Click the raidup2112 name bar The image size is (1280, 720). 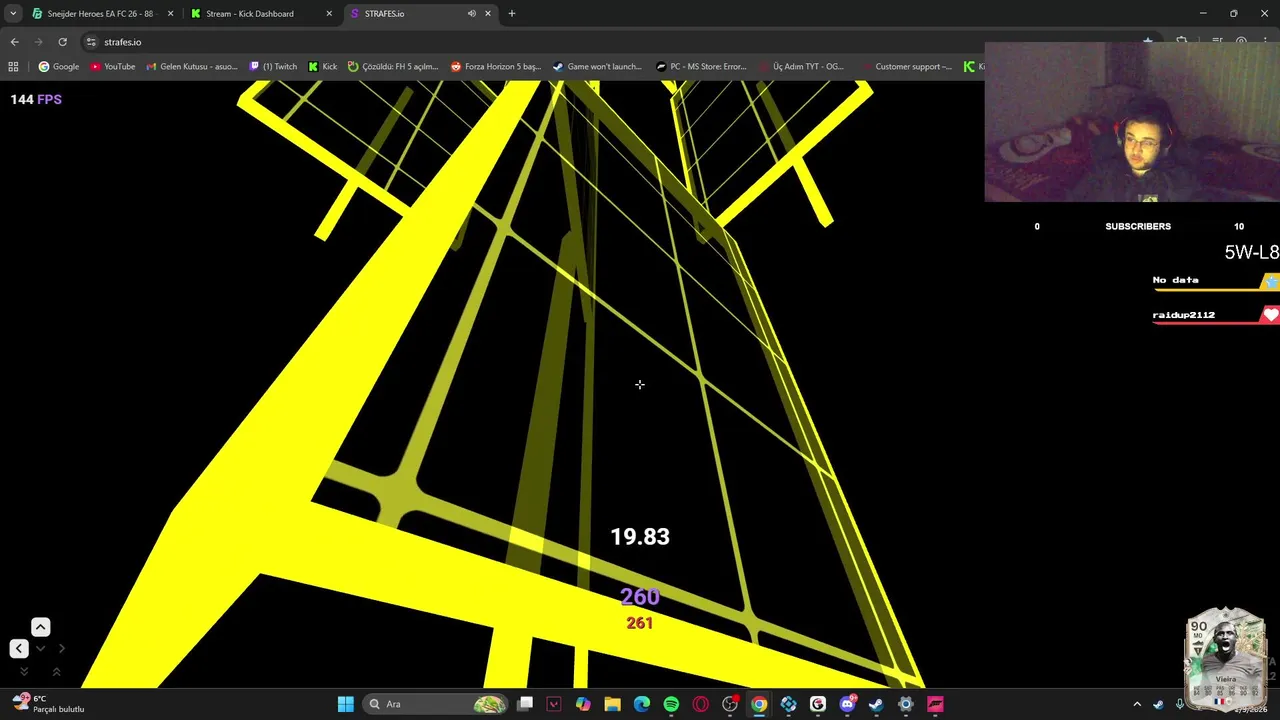1216,315
